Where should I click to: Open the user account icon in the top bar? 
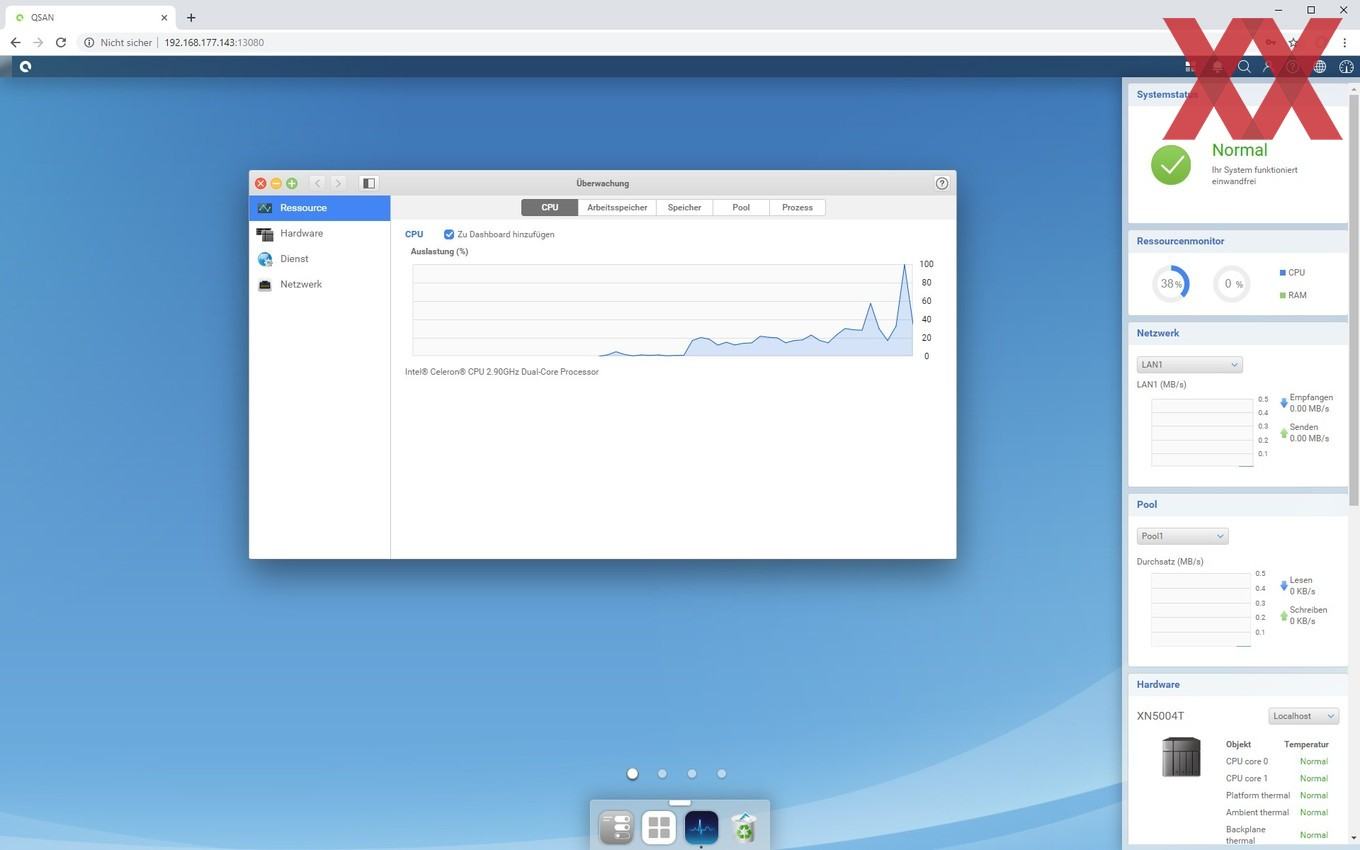(x=1268, y=67)
